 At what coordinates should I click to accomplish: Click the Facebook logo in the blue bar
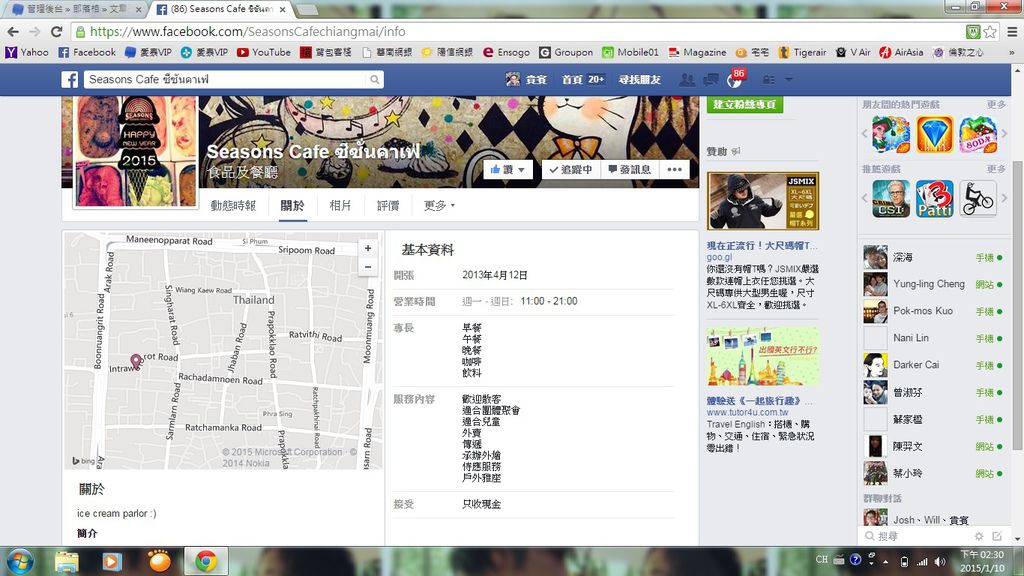tap(70, 80)
